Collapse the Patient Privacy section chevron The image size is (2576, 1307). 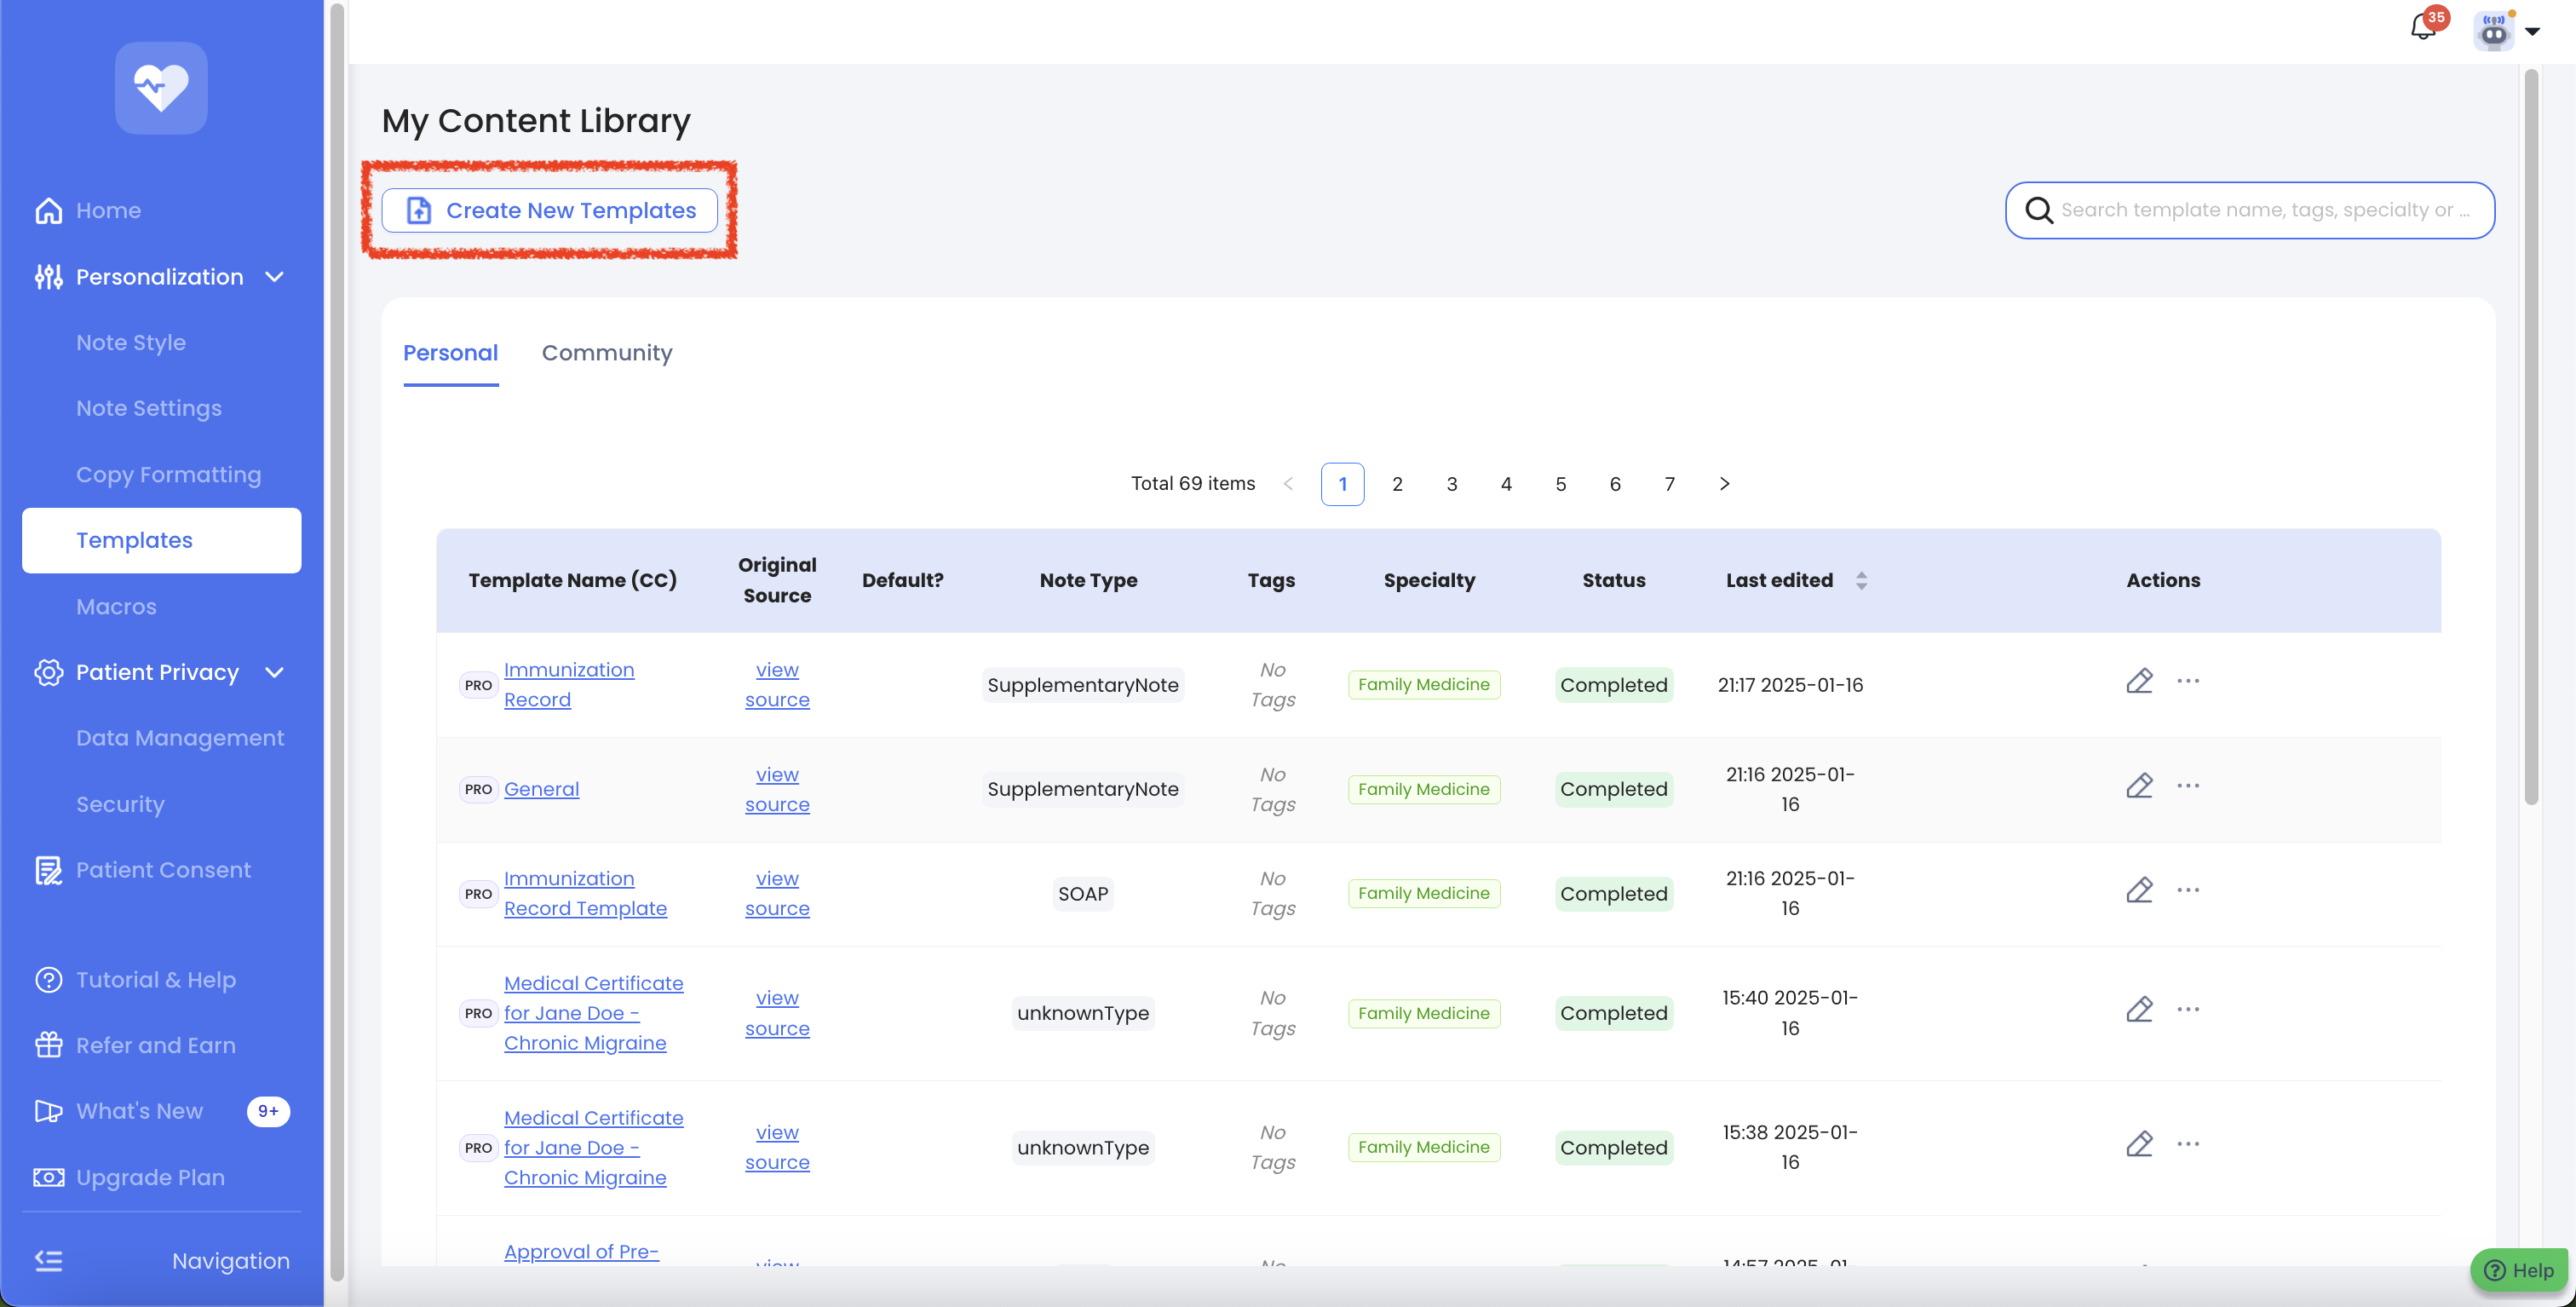[x=275, y=672]
